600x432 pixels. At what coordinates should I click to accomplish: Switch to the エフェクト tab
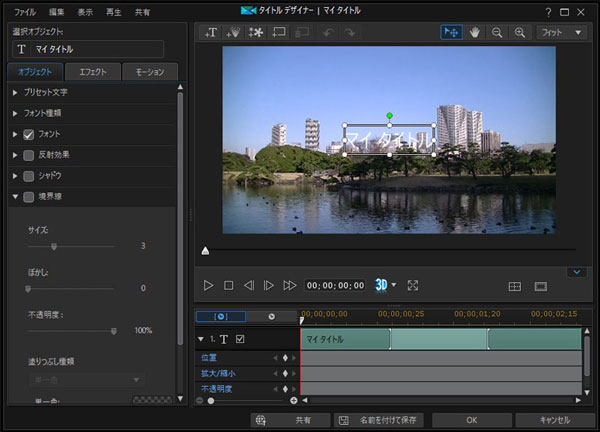[92, 72]
